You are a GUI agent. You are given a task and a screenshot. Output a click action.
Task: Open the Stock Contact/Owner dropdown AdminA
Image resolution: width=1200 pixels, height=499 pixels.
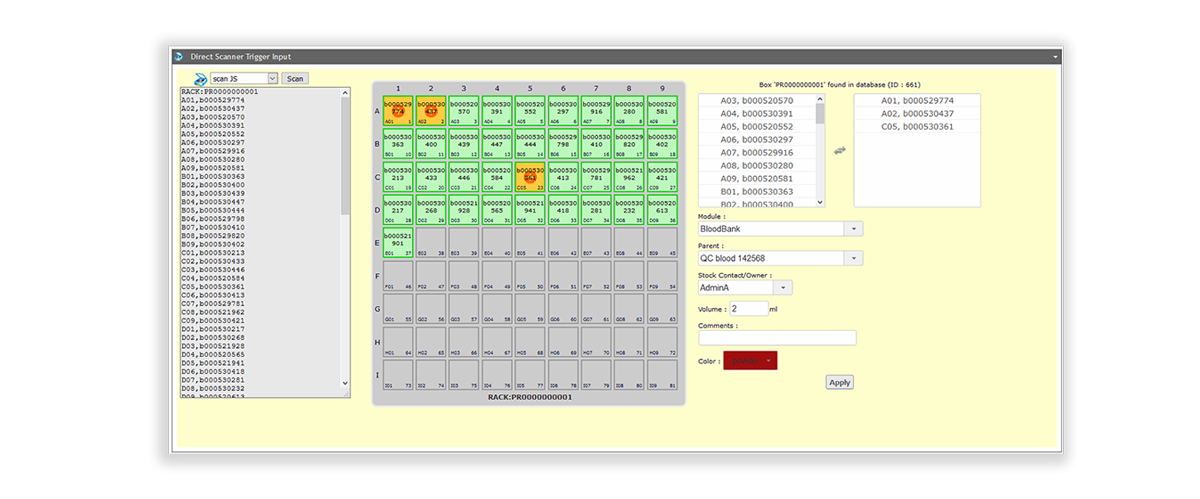pyautogui.click(x=745, y=287)
